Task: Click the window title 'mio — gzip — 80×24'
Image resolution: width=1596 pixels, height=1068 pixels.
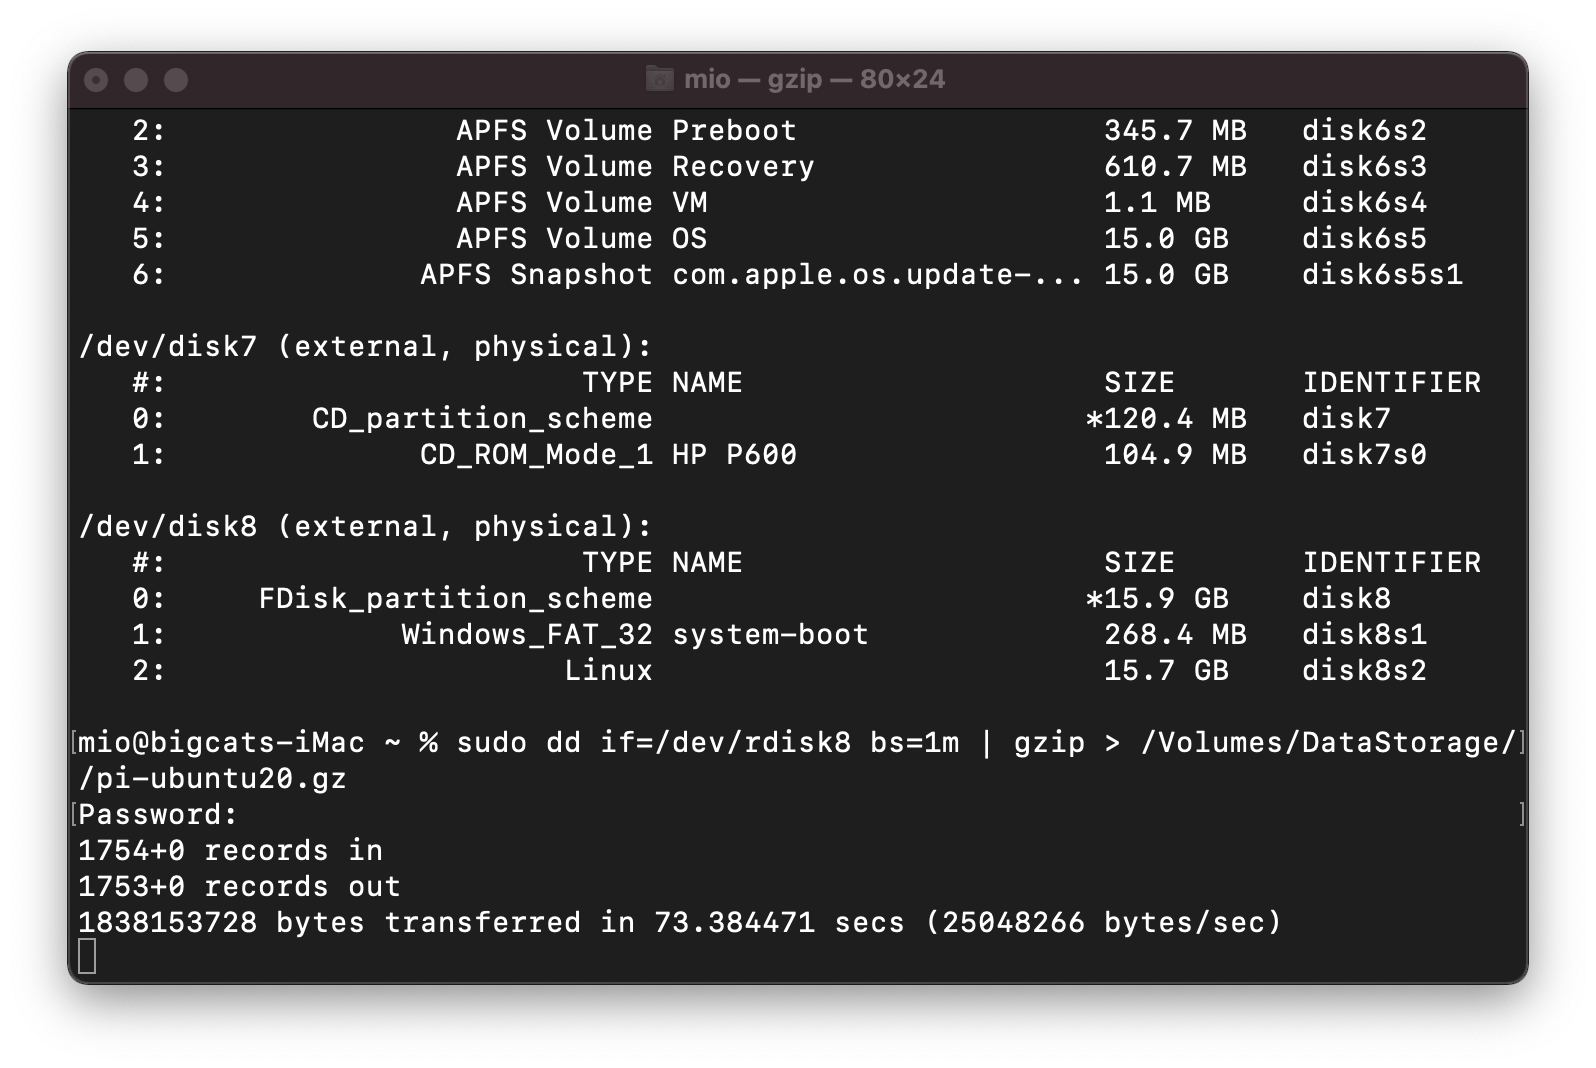Action: click(x=814, y=79)
